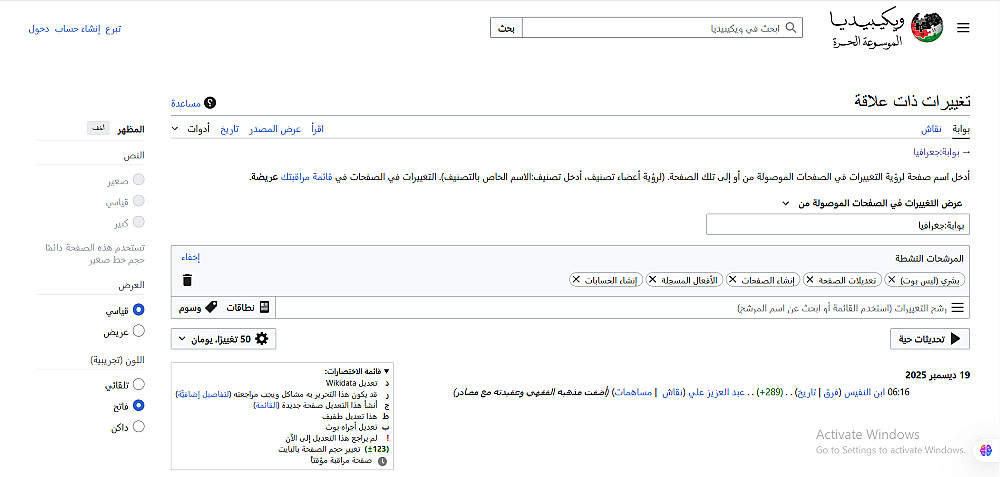Image resolution: width=1000 pixels, height=477 pixels.
Task: Open the تبرع donate link
Action: (x=113, y=29)
